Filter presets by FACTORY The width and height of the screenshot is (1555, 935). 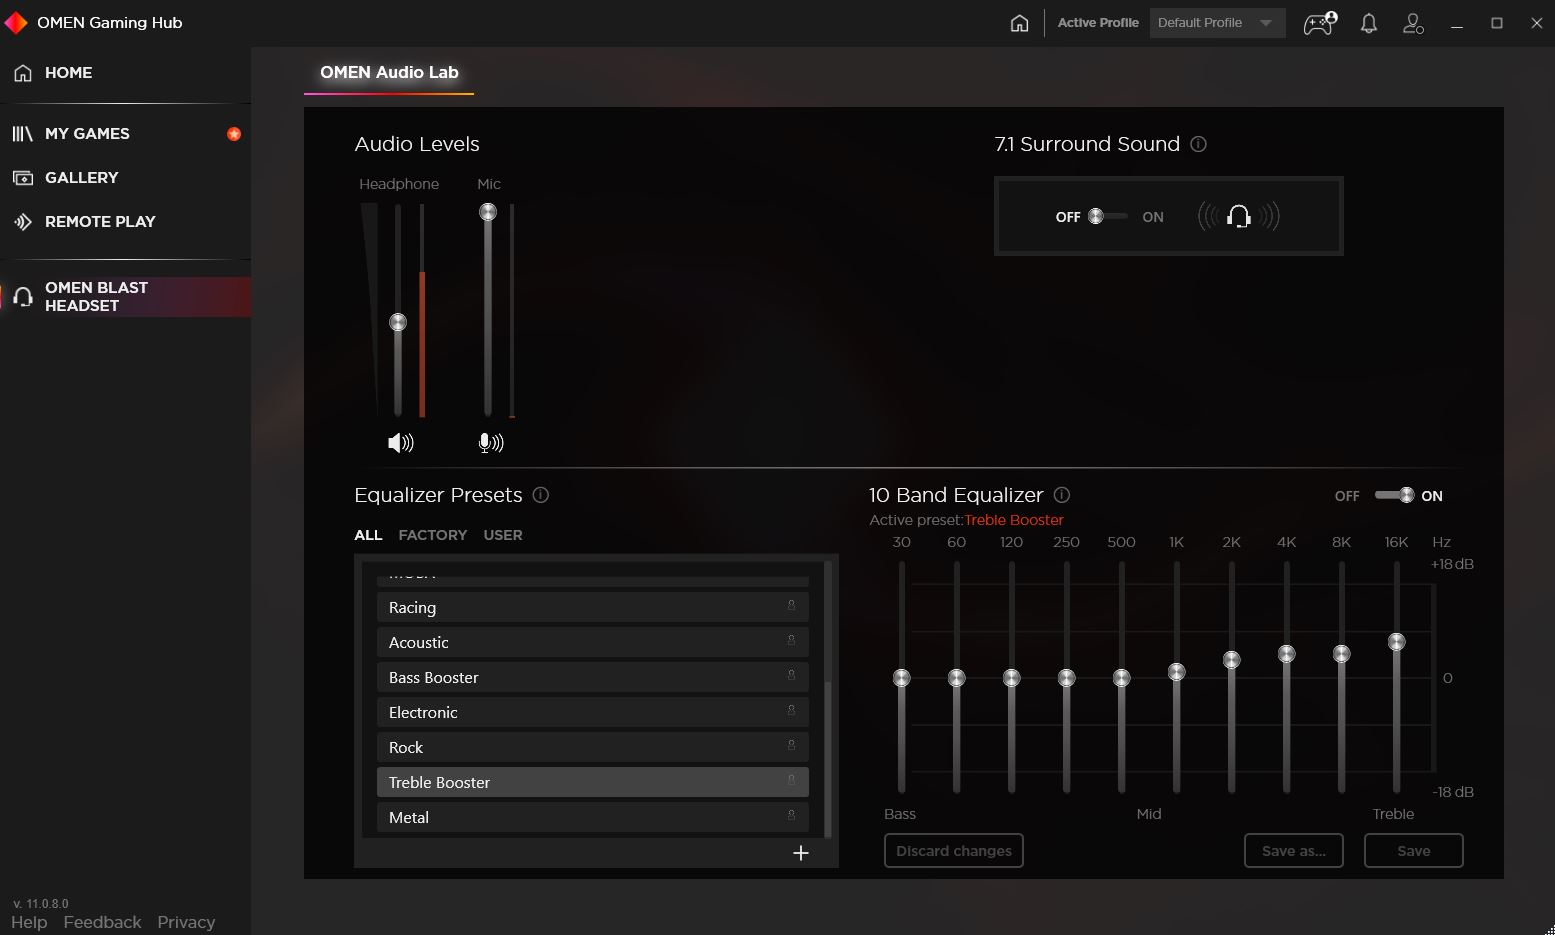point(432,535)
